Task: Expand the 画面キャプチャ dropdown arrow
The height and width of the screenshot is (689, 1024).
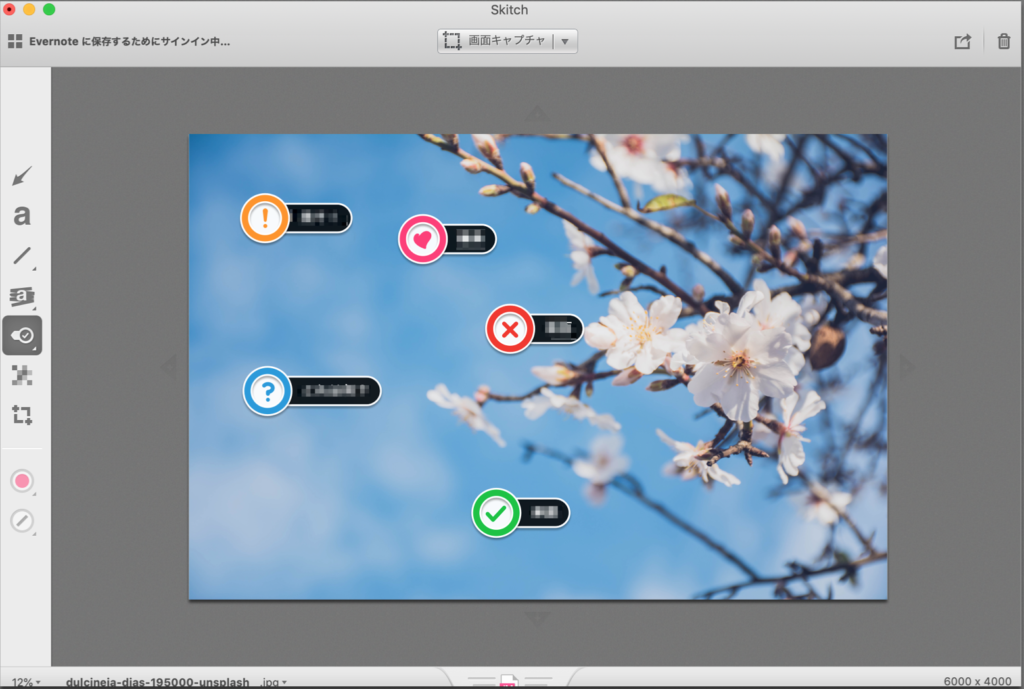Action: coord(565,42)
